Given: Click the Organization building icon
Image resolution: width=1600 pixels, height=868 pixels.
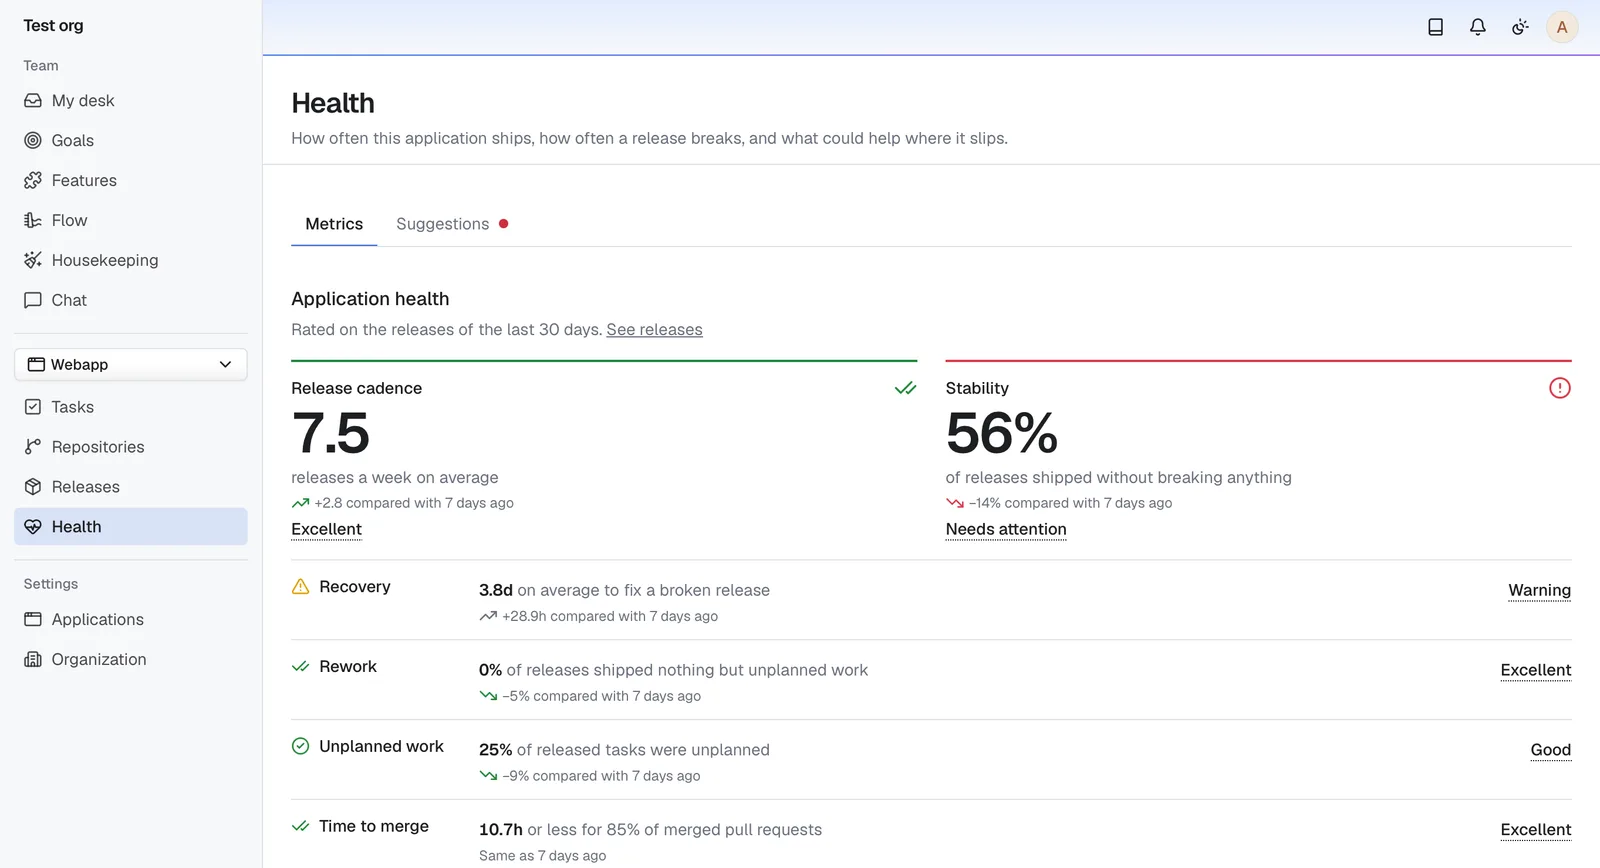Looking at the screenshot, I should click(33, 660).
